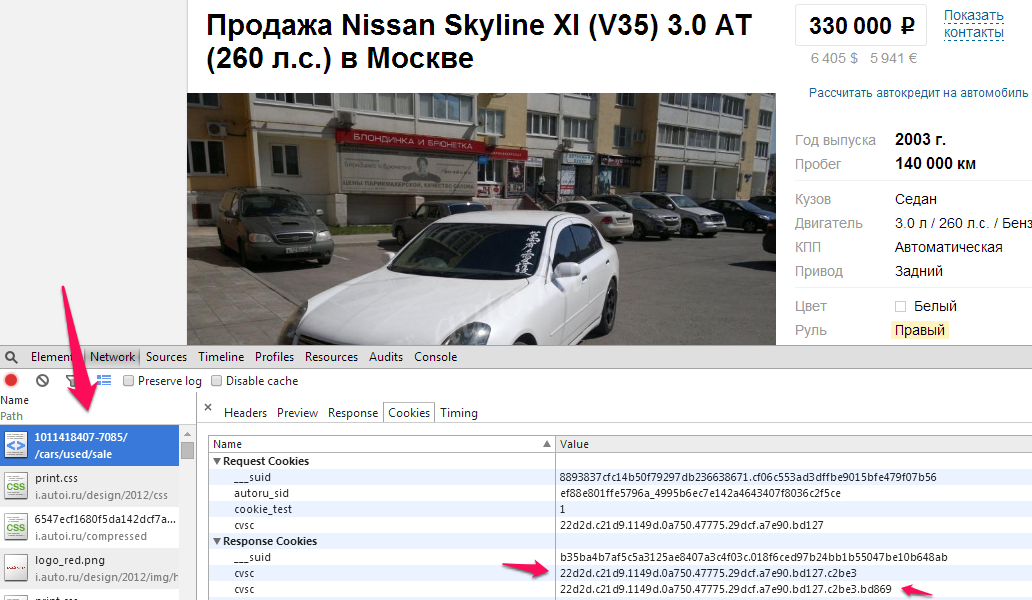The image size is (1032, 600).
Task: Click the request list vertical scrollbar thumb
Action: pos(188,450)
